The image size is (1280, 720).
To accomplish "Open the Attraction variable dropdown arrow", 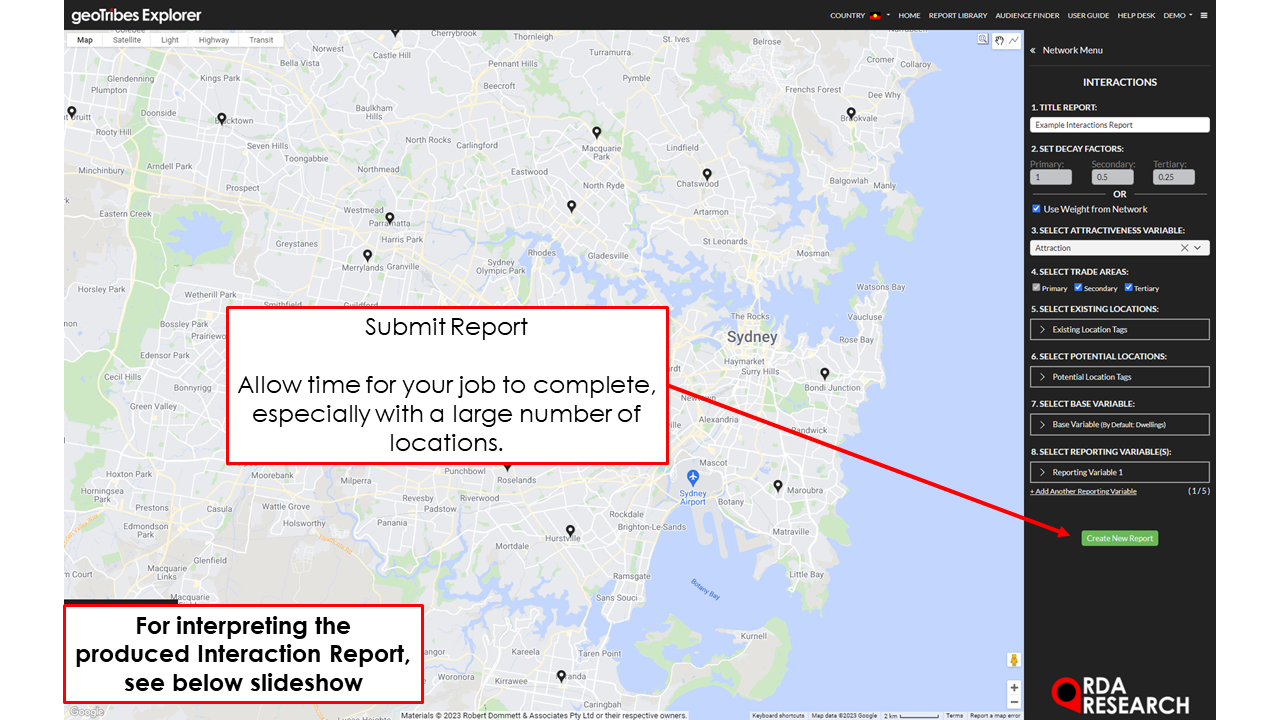I will 1198,248.
